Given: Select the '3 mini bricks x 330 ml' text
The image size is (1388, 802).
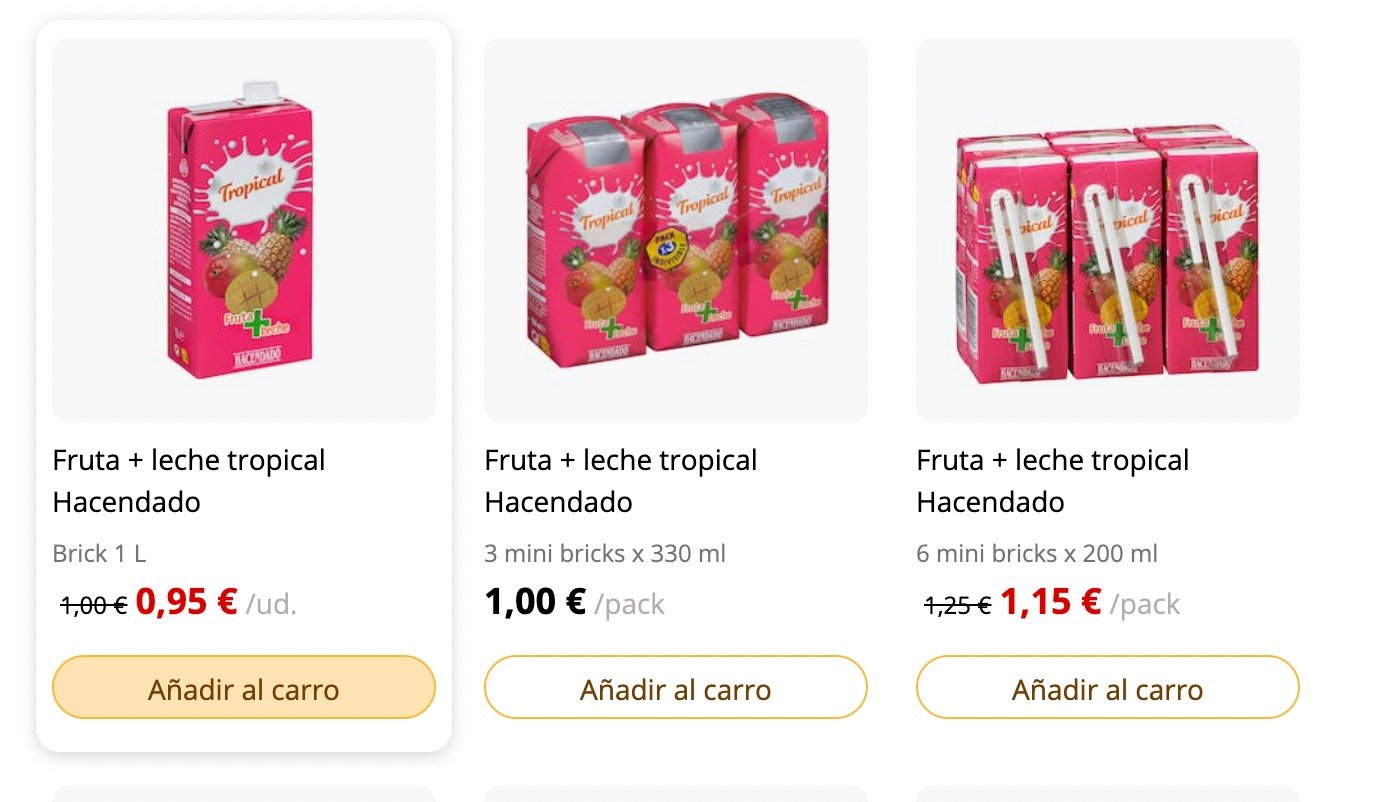Looking at the screenshot, I should point(605,553).
